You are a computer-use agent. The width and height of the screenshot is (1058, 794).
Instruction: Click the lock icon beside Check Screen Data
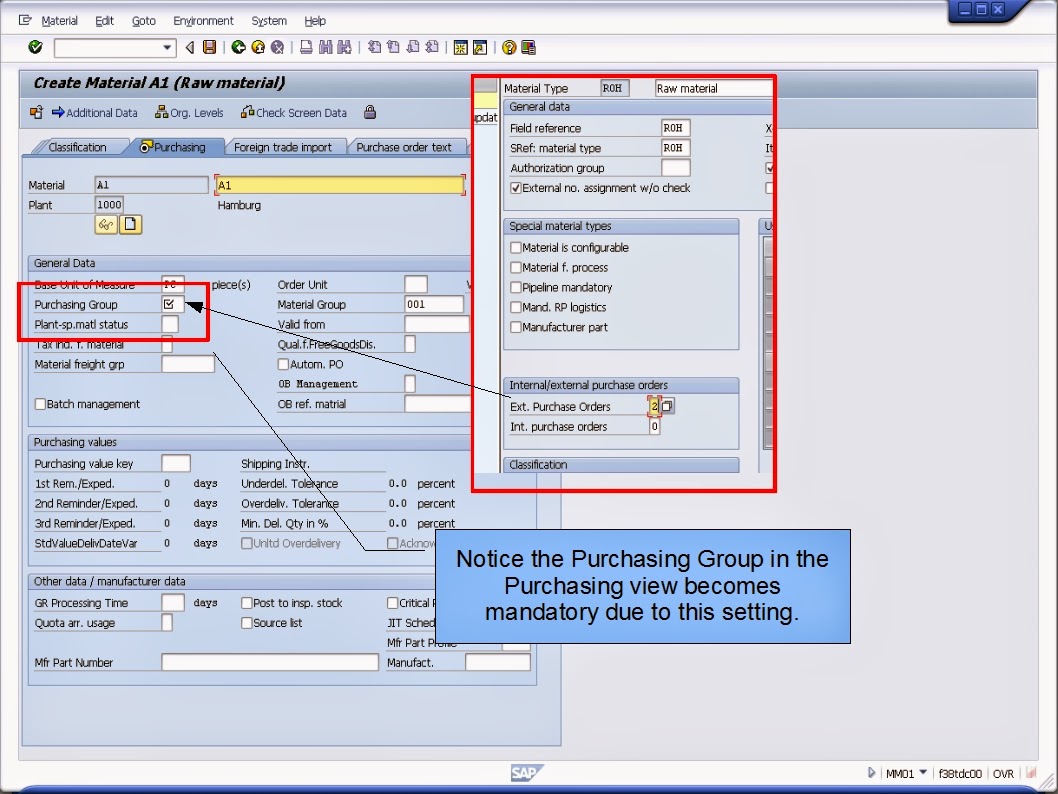tap(370, 112)
